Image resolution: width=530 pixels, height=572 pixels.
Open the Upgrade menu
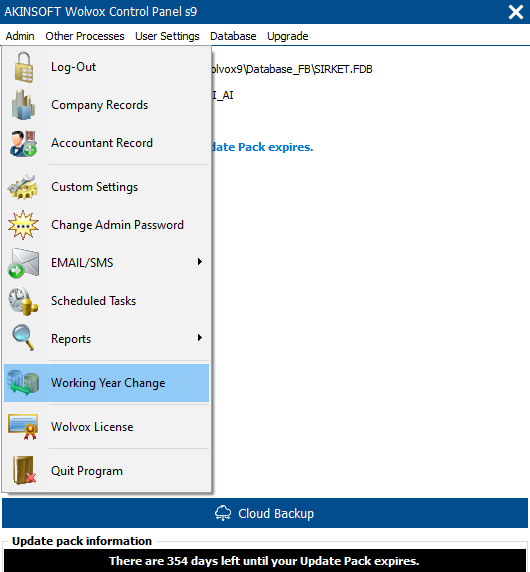[x=287, y=36]
